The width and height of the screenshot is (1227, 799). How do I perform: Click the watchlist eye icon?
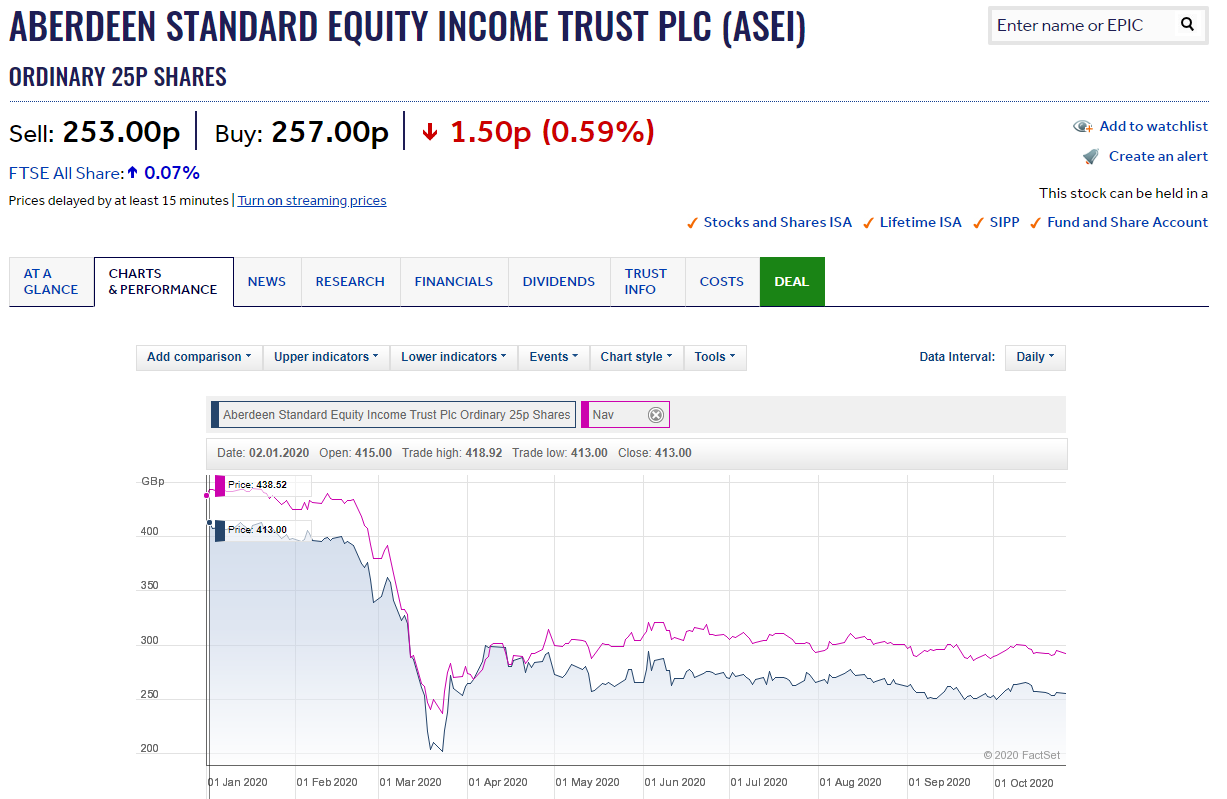pyautogui.click(x=1083, y=126)
